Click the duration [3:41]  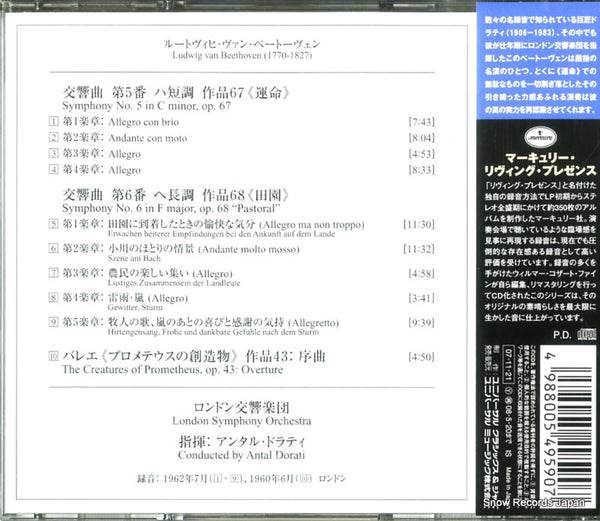[x=422, y=298]
